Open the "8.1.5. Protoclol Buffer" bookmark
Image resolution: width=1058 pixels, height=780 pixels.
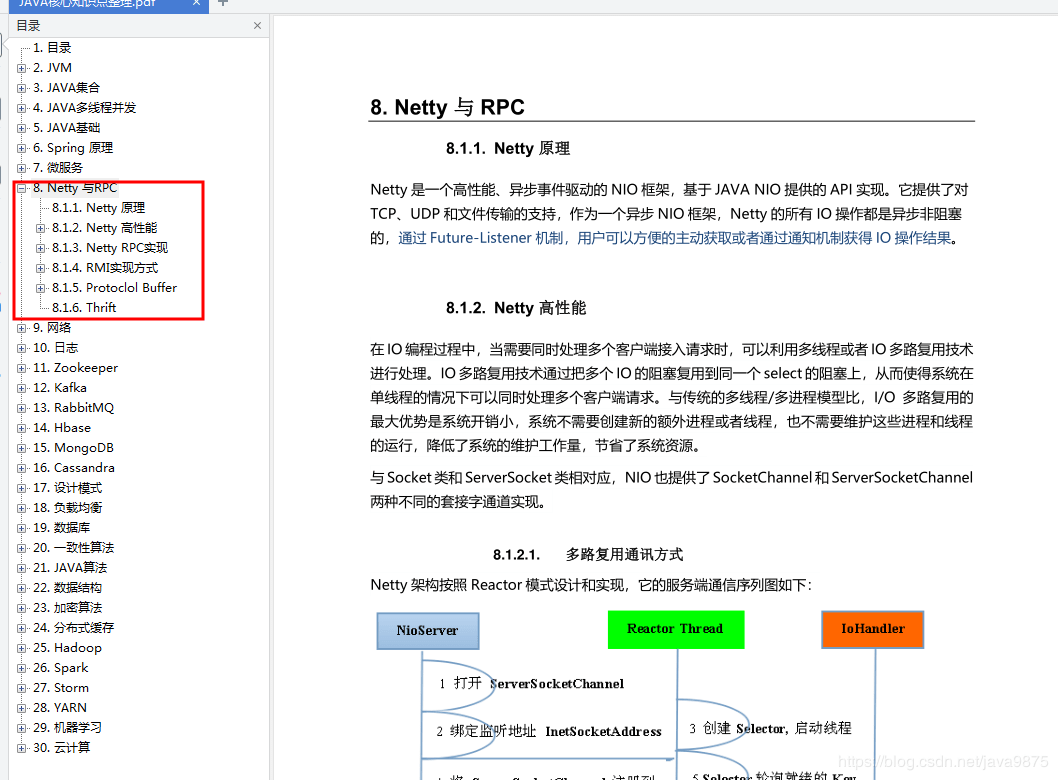[x=115, y=287]
